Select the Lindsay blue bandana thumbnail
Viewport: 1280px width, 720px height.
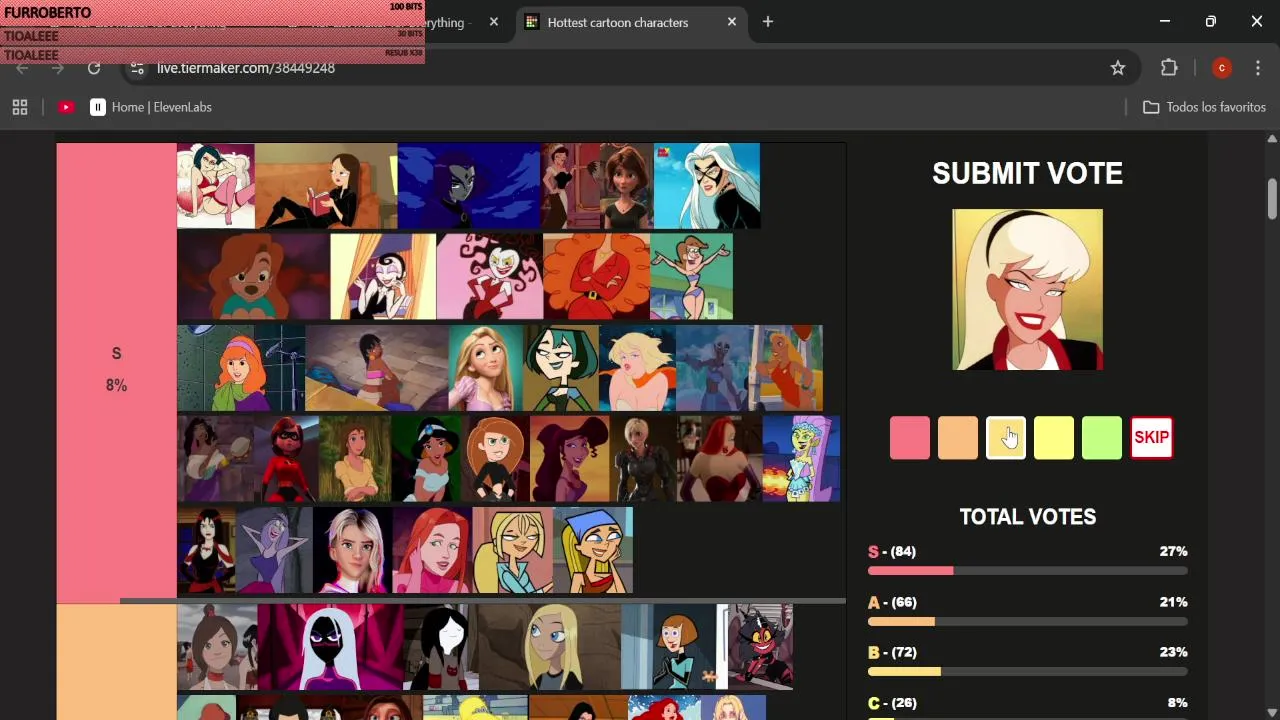pos(593,550)
